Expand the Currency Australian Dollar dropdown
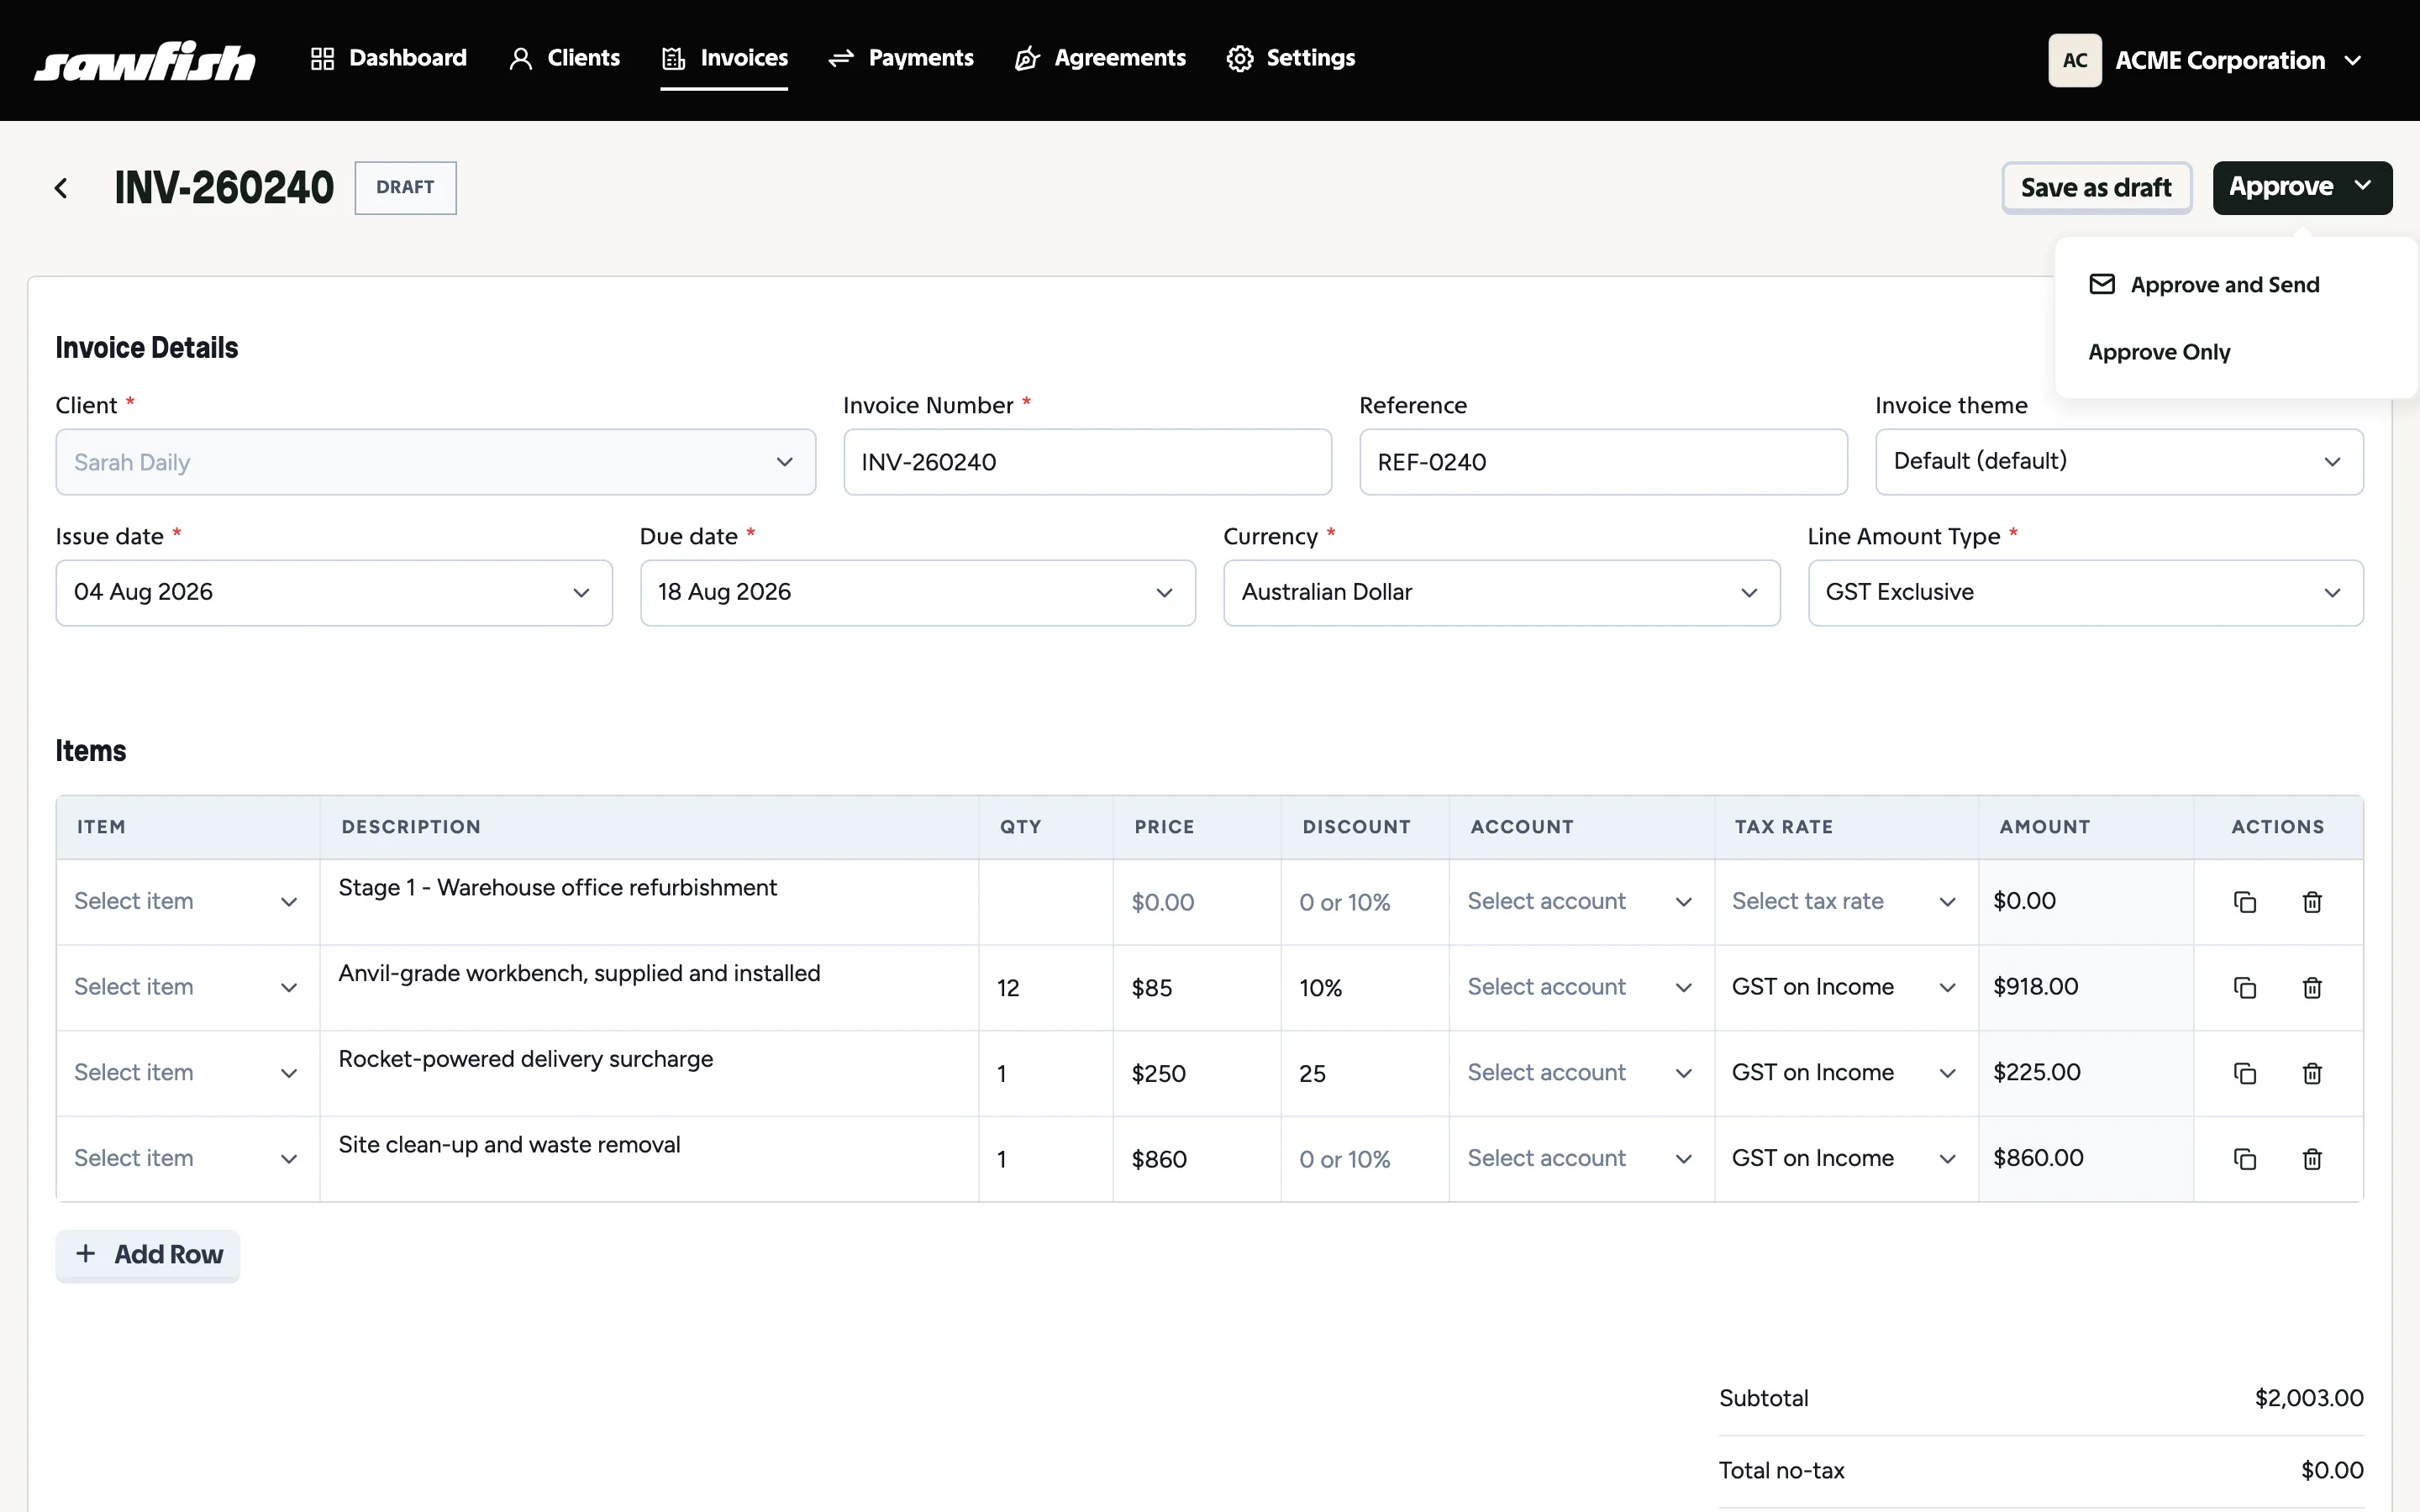This screenshot has height=1512, width=2420. [x=1501, y=593]
